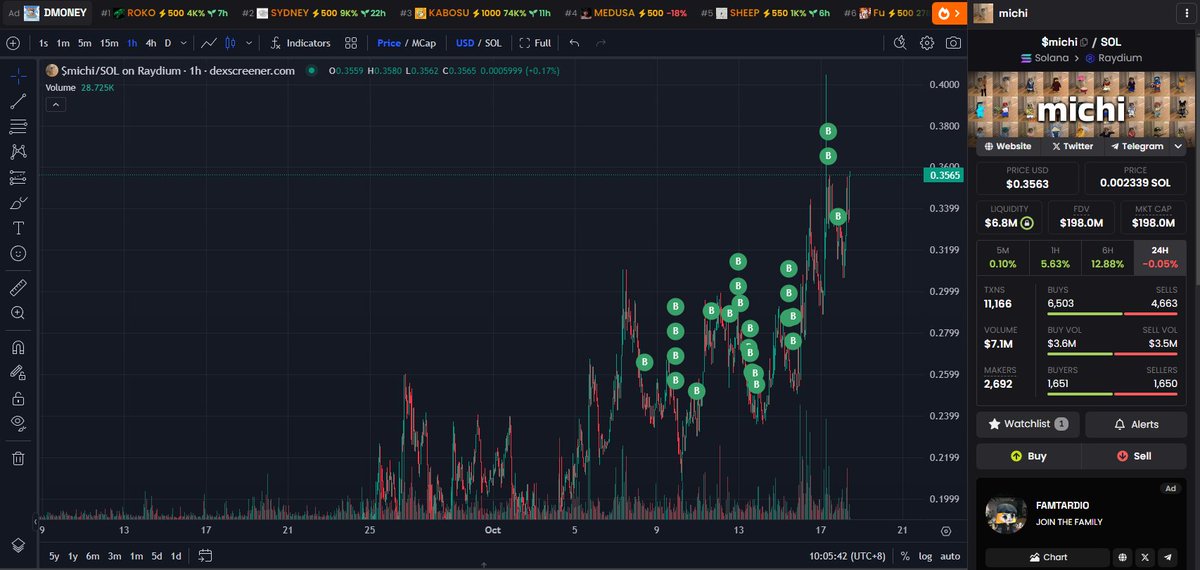Image resolution: width=1200 pixels, height=570 pixels.
Task: Open the timezone menu 10:05:42 (UTC+8)
Action: (x=849, y=556)
